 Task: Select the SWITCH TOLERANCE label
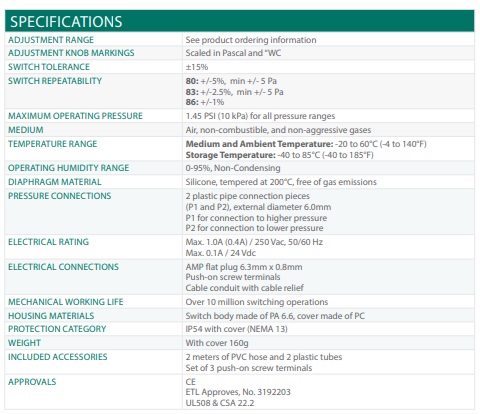click(x=49, y=67)
